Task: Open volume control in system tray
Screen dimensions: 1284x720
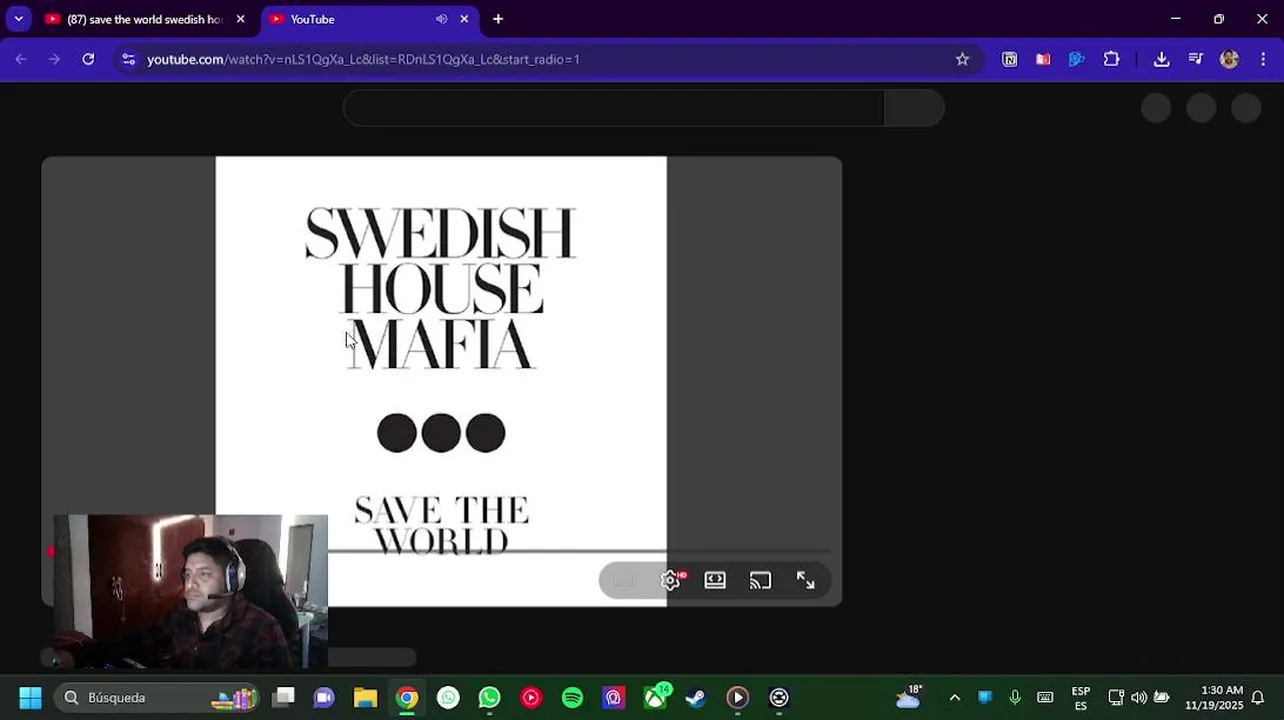Action: [x=1139, y=698]
